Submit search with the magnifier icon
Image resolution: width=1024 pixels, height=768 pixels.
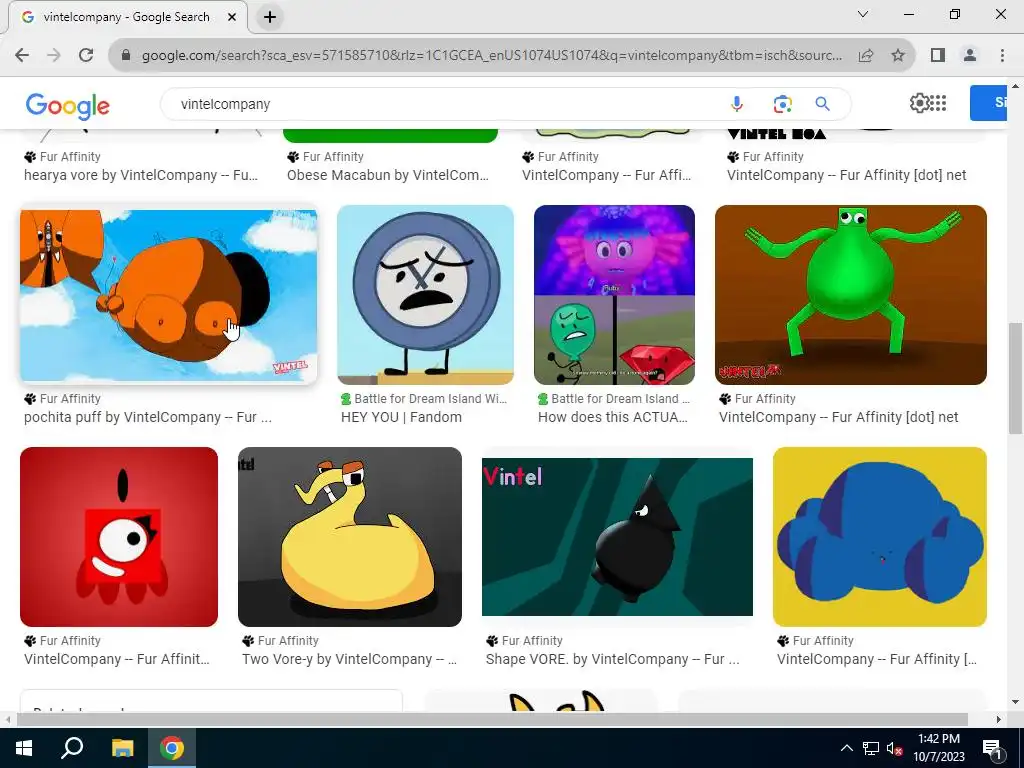[x=822, y=104]
